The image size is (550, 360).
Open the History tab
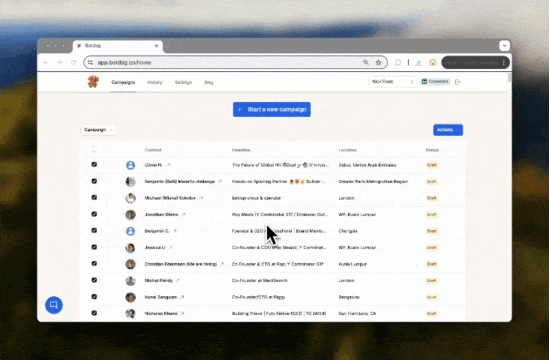[x=155, y=82]
